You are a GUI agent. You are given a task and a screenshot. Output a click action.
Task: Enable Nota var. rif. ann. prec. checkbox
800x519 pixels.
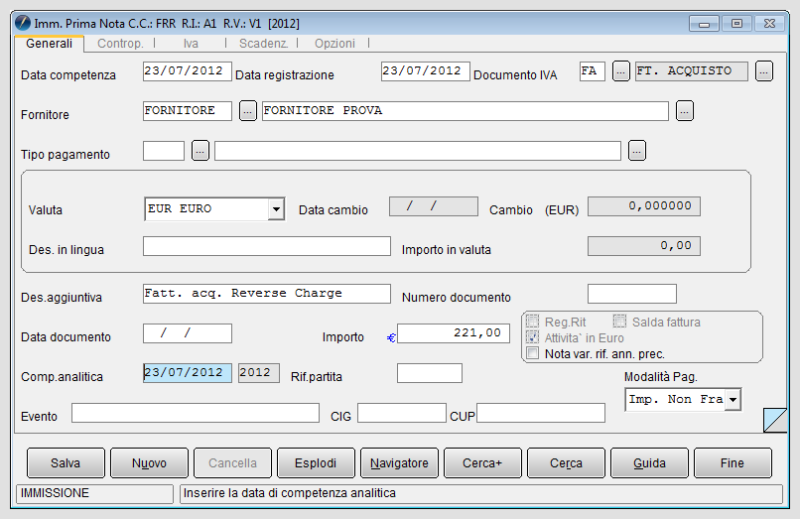[533, 353]
